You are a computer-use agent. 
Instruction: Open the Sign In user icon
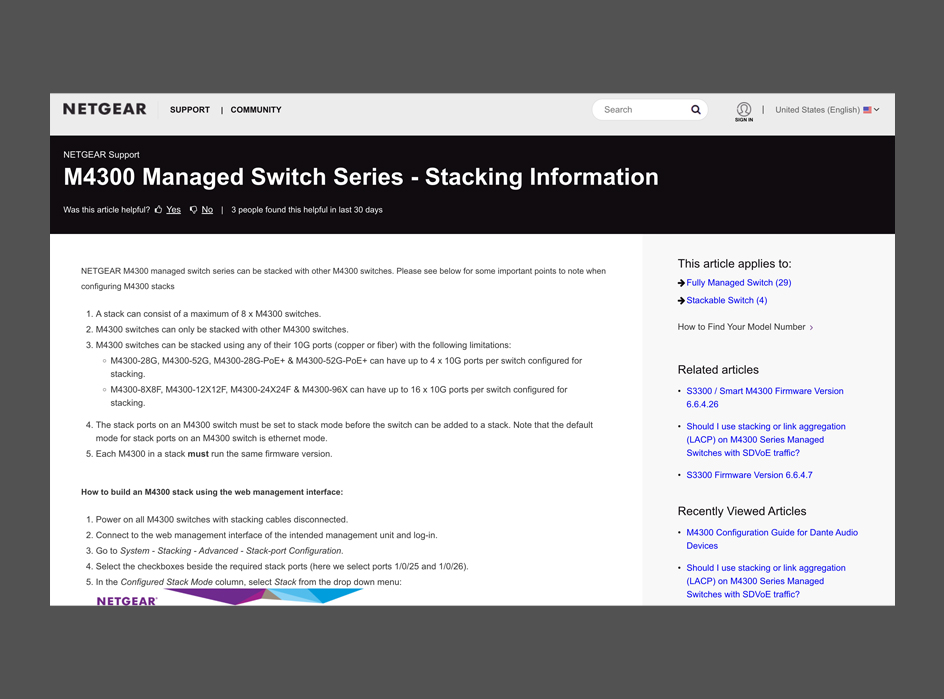(744, 110)
